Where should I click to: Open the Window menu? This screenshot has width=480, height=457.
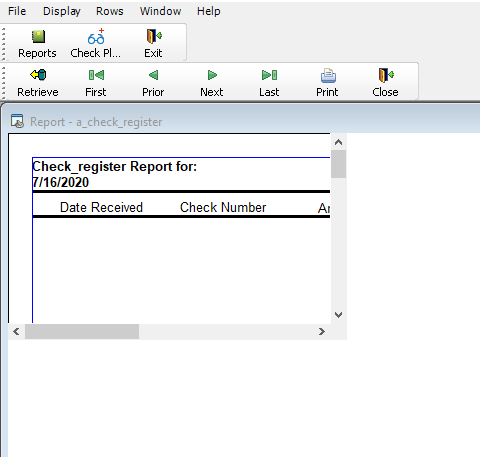[160, 11]
